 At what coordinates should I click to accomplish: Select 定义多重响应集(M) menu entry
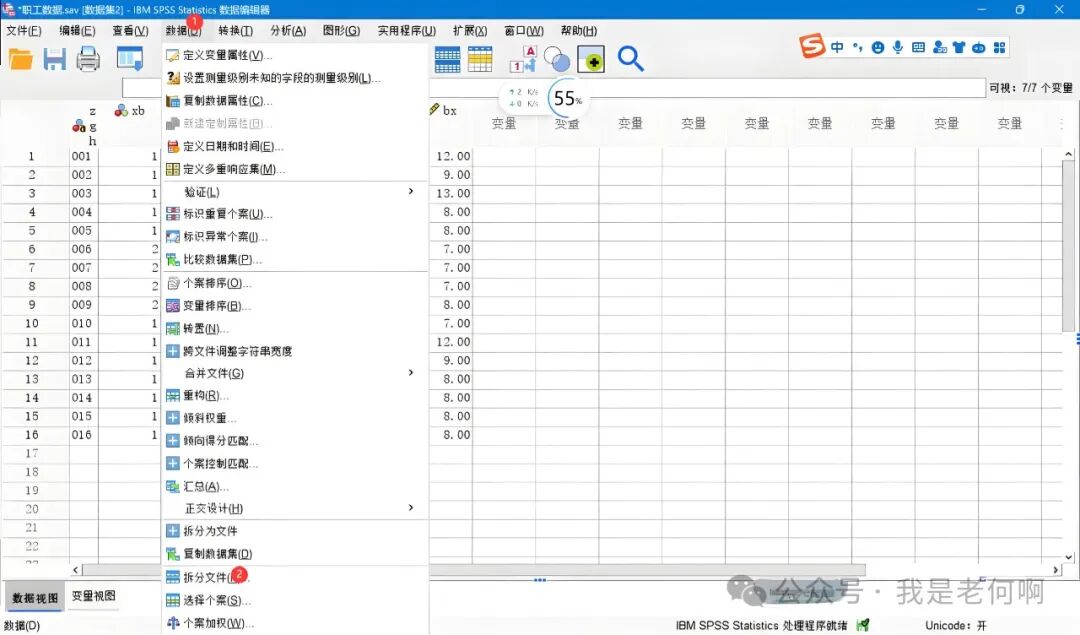tap(295, 169)
